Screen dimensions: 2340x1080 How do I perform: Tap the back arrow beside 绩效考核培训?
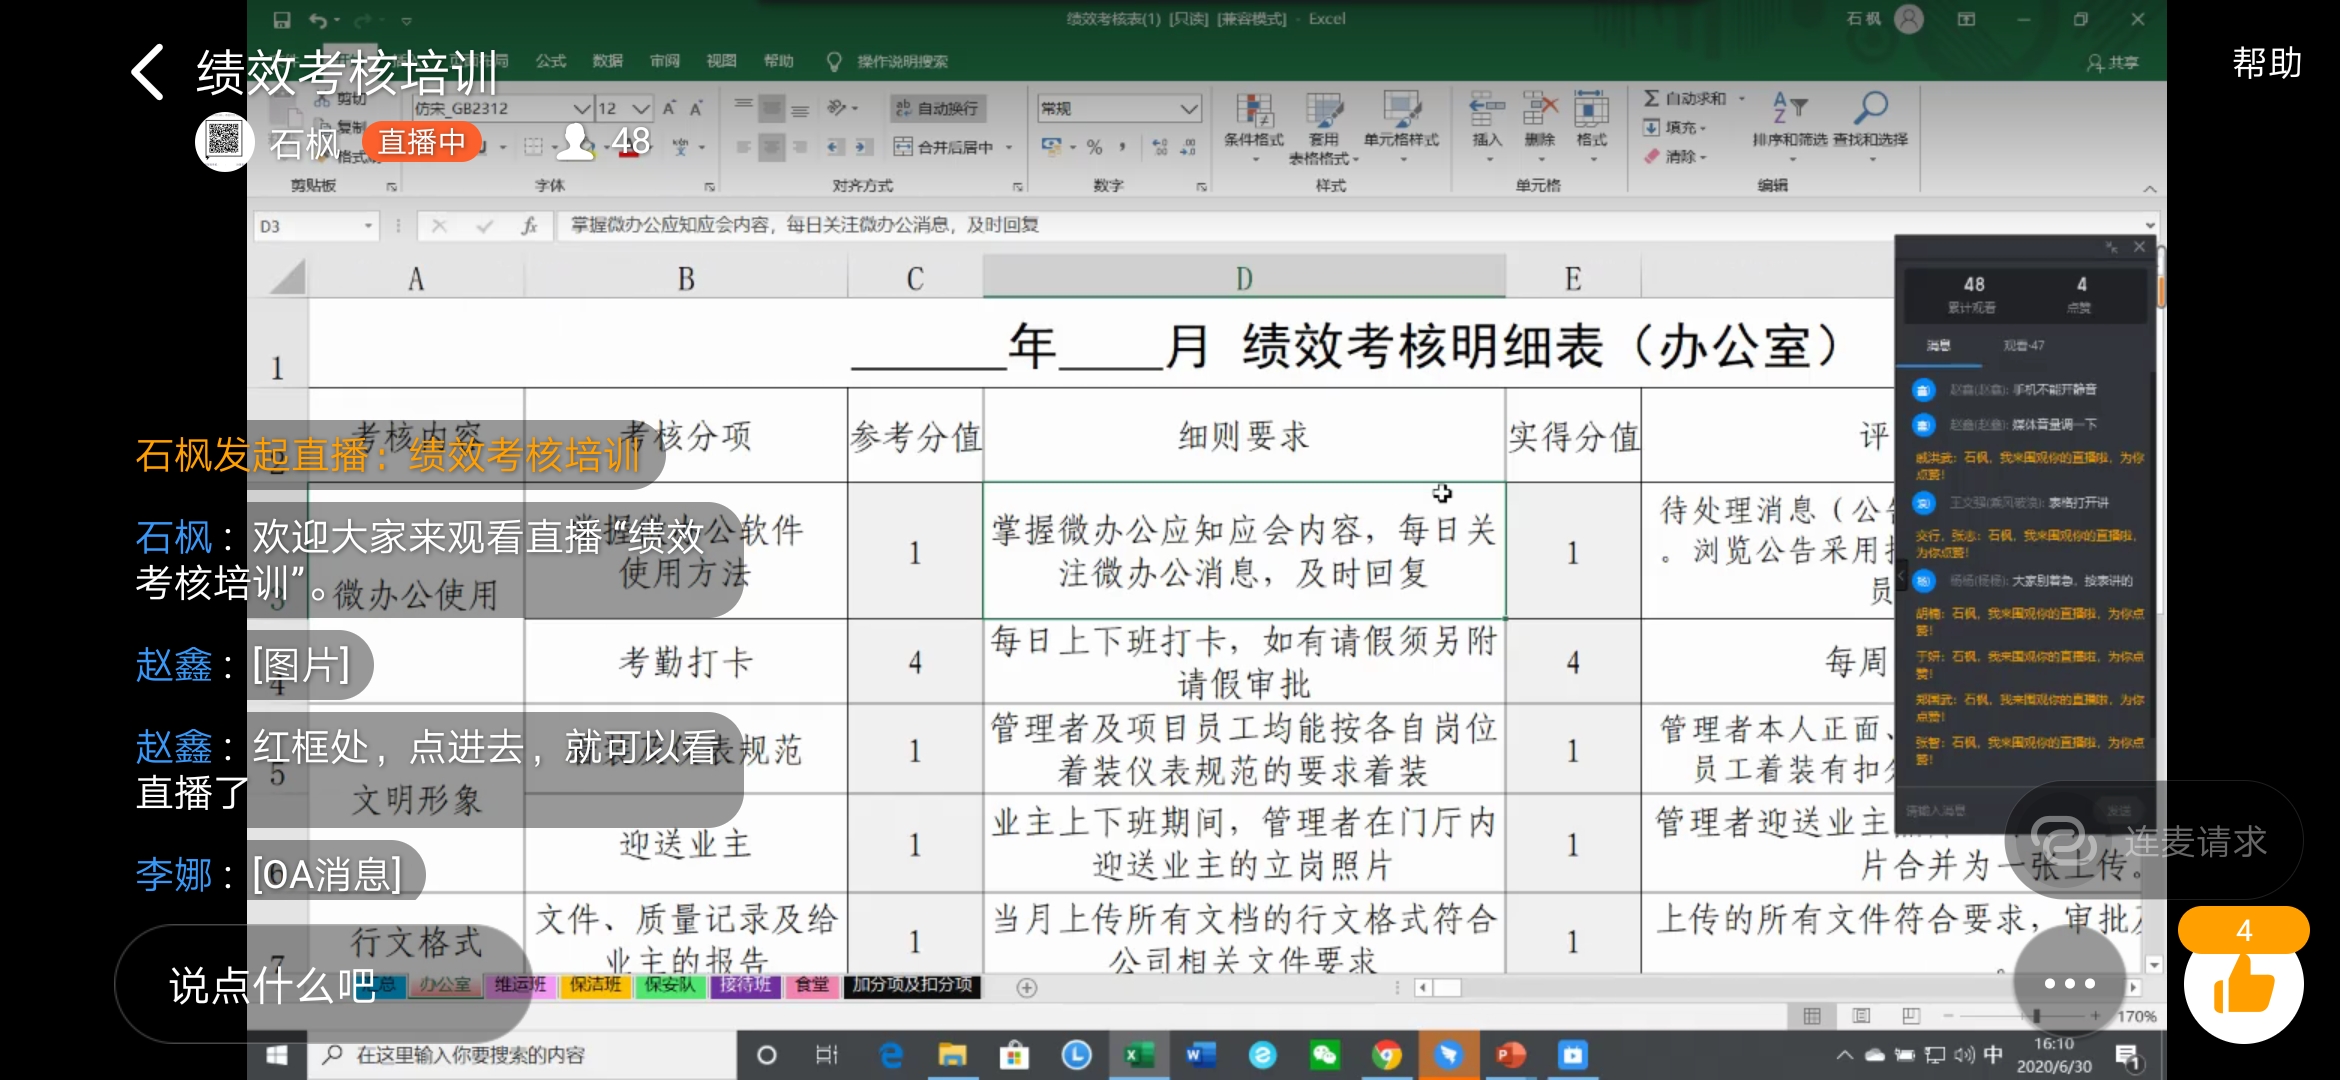pos(148,72)
